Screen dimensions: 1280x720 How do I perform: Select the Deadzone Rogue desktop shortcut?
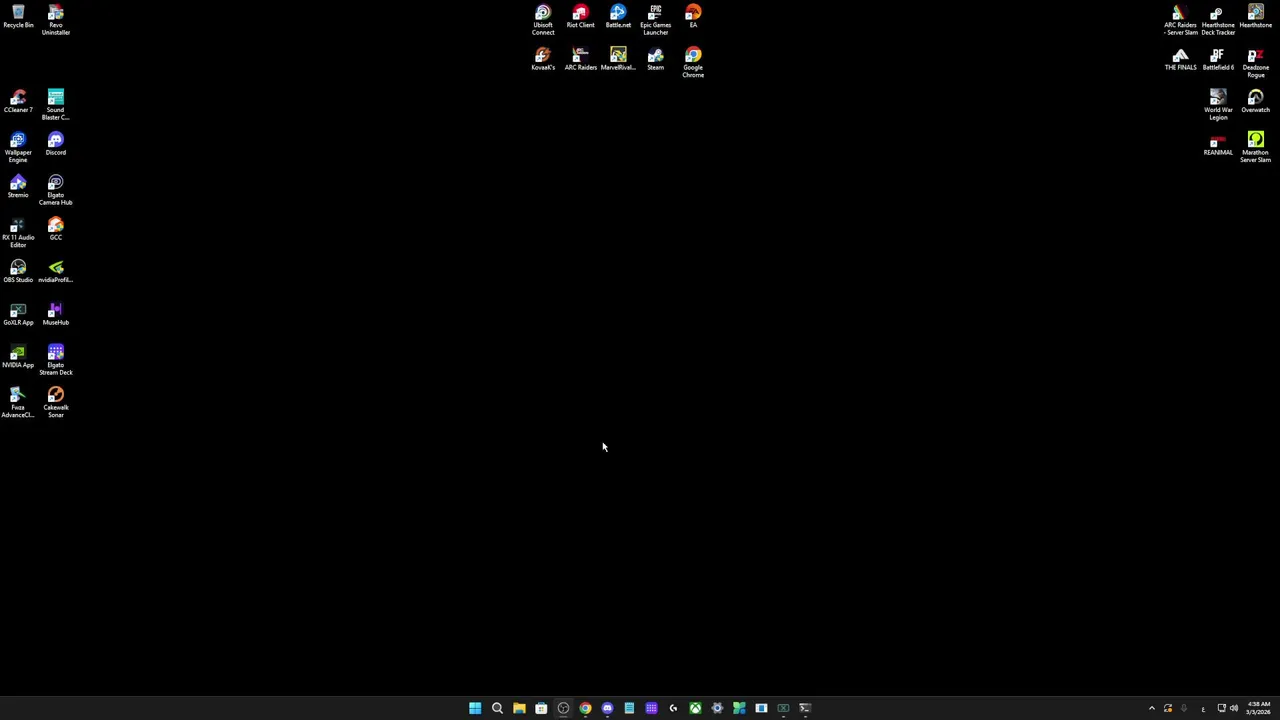point(1256,62)
